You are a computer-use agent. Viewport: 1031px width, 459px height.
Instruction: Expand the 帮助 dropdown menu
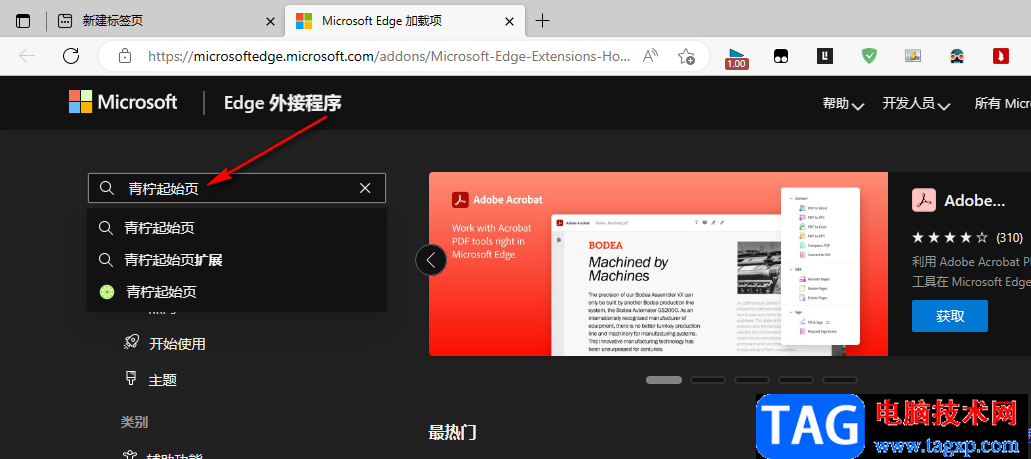tap(843, 103)
